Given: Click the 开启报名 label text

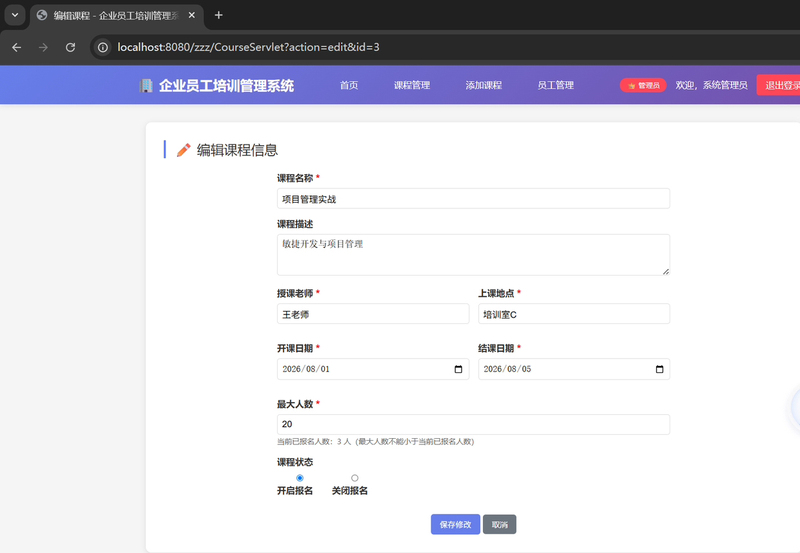Looking at the screenshot, I should pos(295,491).
